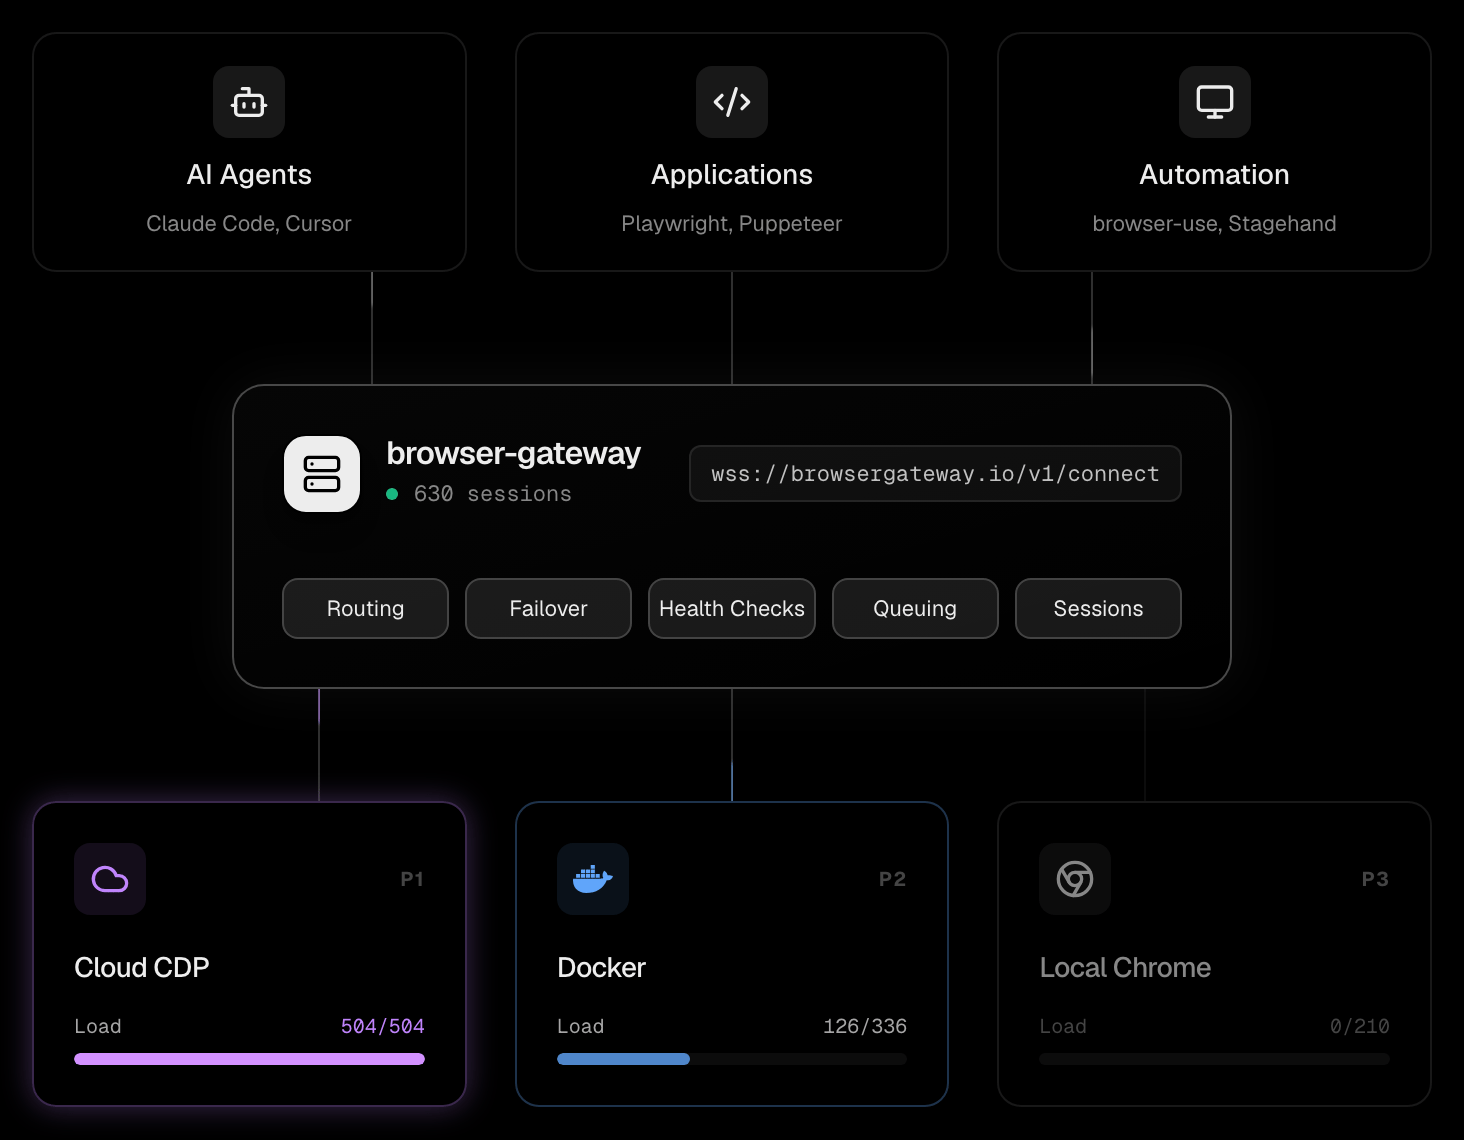This screenshot has height=1140, width=1464.
Task: Click the Local Chrome load progress bar
Action: click(x=1214, y=1059)
